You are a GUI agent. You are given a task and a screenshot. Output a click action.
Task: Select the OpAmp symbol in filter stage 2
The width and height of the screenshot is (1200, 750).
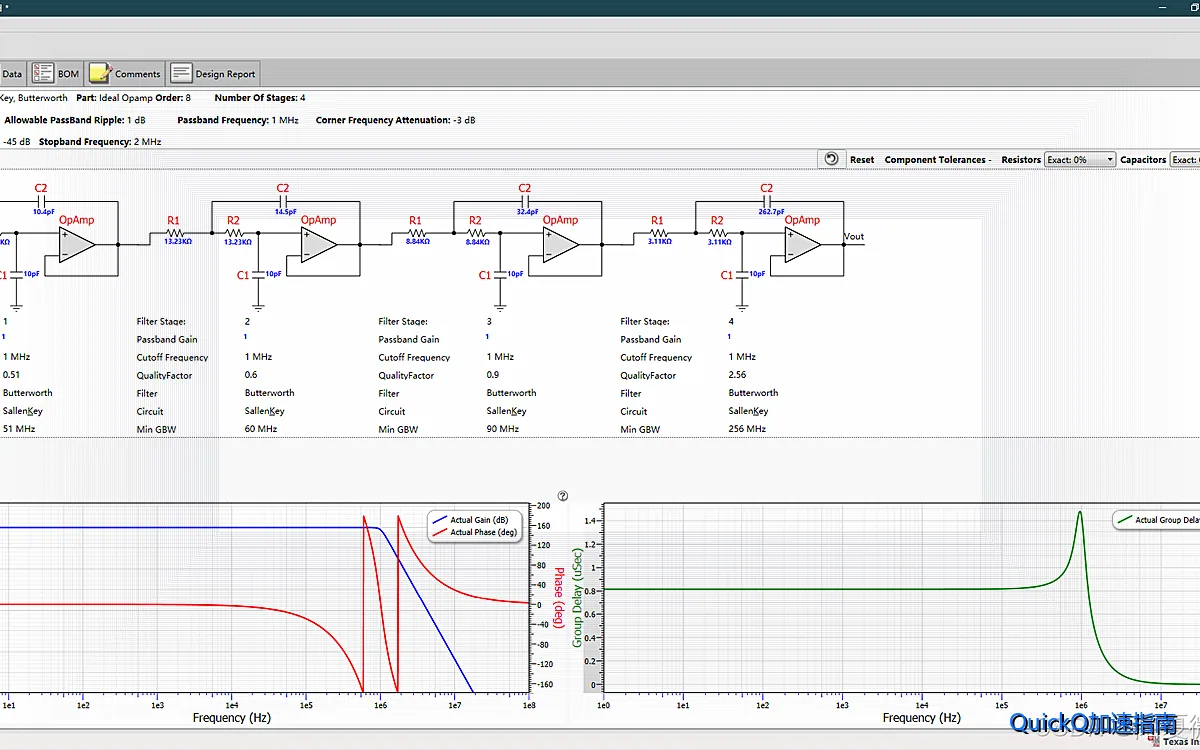(x=320, y=243)
